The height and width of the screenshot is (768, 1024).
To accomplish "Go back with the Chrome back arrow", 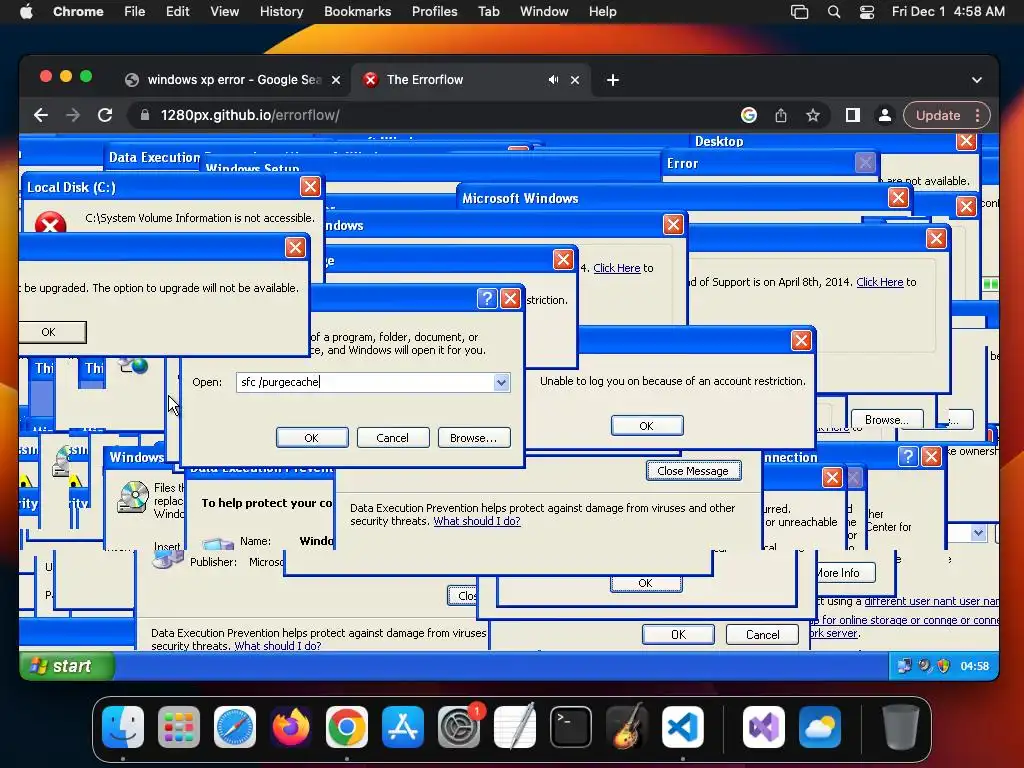I will [40, 116].
